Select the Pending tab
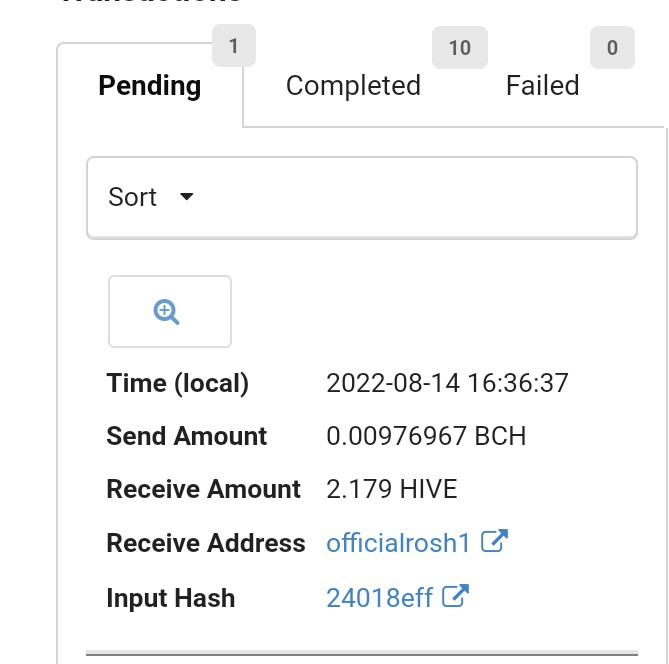Image resolution: width=669 pixels, height=664 pixels. (x=150, y=86)
